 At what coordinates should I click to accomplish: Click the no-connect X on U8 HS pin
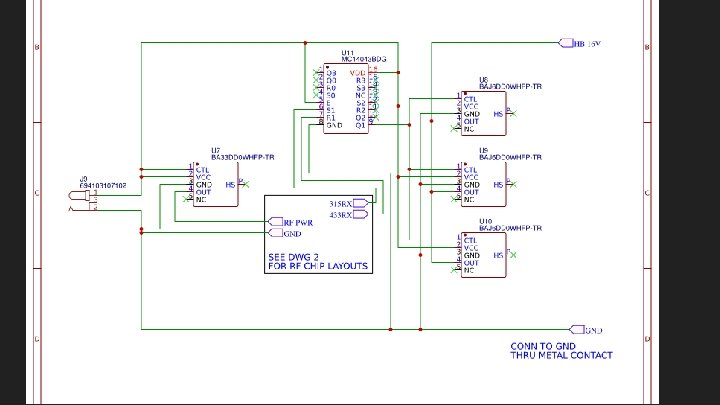pos(513,113)
